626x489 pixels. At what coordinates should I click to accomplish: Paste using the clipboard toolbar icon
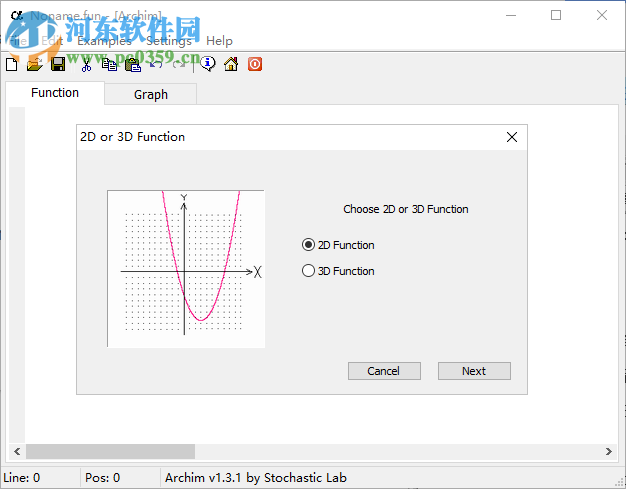tap(133, 64)
